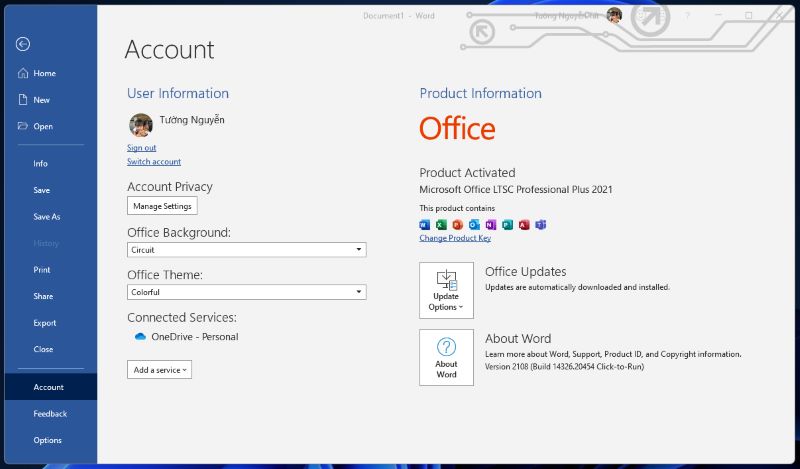Go to the Print page in sidebar
The image size is (800, 469).
[x=42, y=269]
